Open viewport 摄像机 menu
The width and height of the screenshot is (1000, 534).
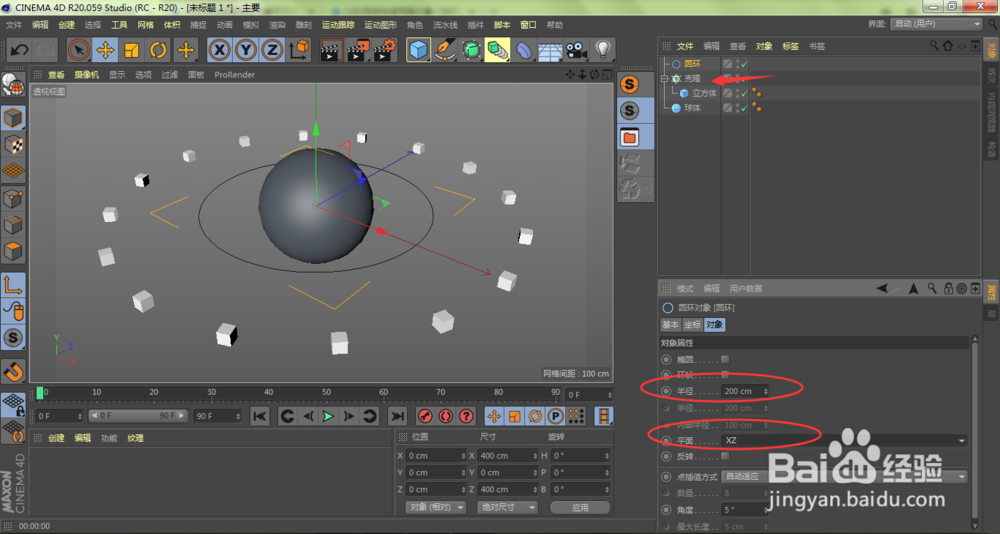pyautogui.click(x=87, y=75)
